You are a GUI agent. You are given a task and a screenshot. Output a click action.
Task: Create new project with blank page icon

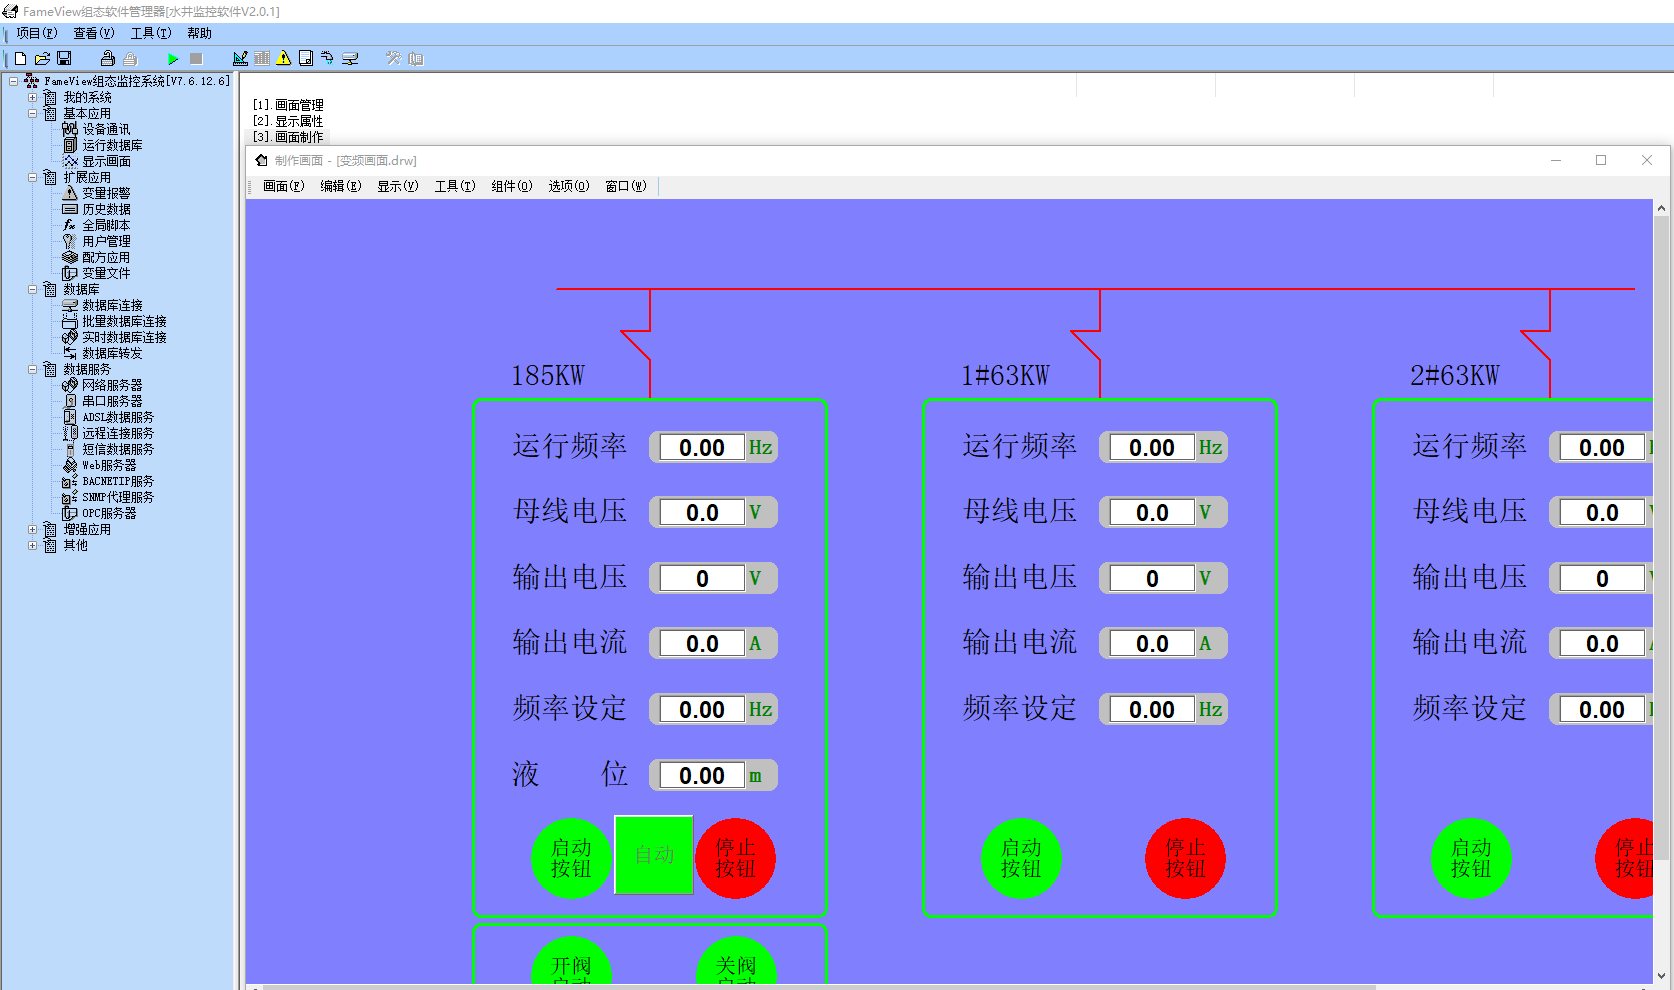tap(20, 59)
